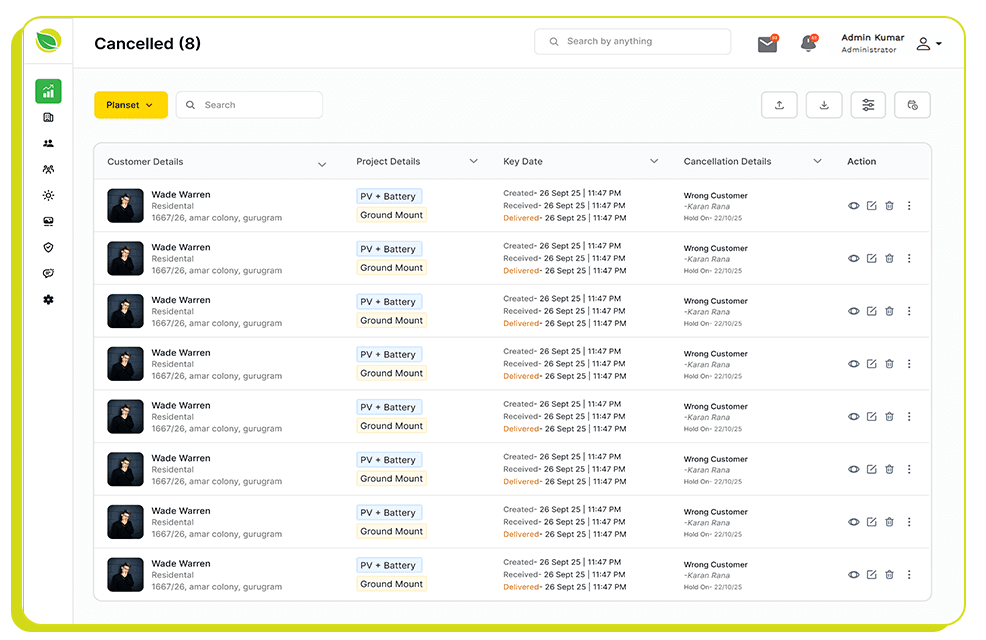Open the filter sliders settings
Screen dimensions: 986x640
tap(868, 105)
